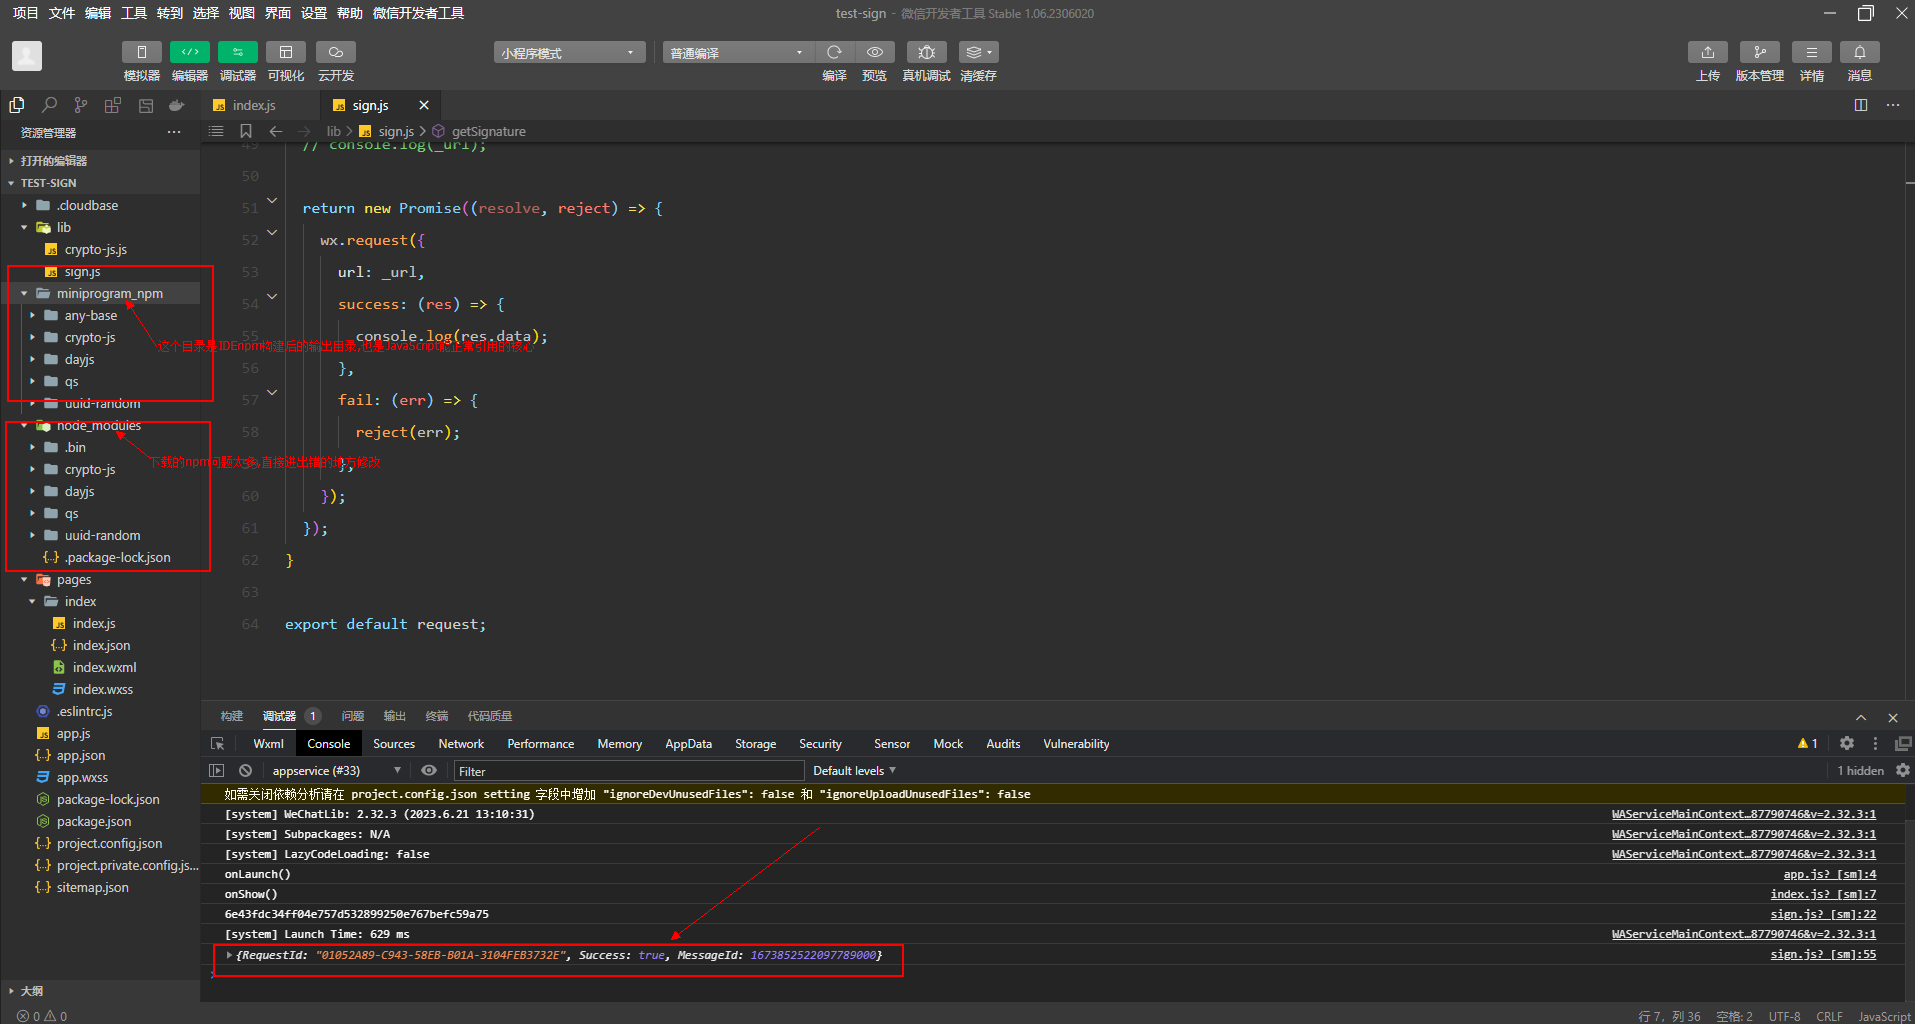
Task: Click the 编译 compile refresh icon
Action: [834, 52]
